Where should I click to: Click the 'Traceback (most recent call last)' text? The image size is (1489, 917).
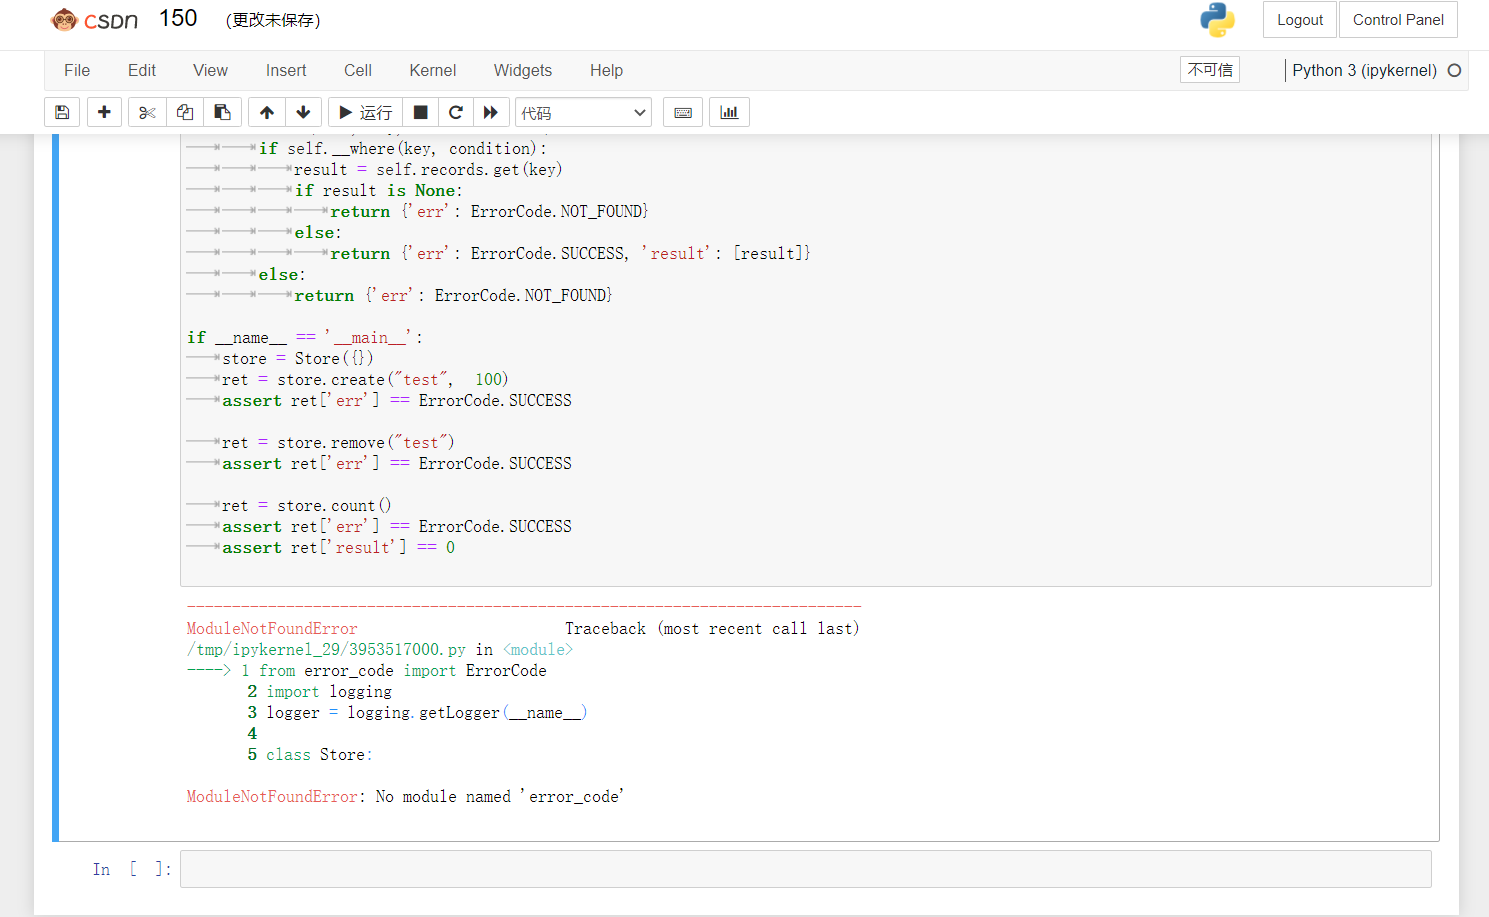(x=712, y=628)
